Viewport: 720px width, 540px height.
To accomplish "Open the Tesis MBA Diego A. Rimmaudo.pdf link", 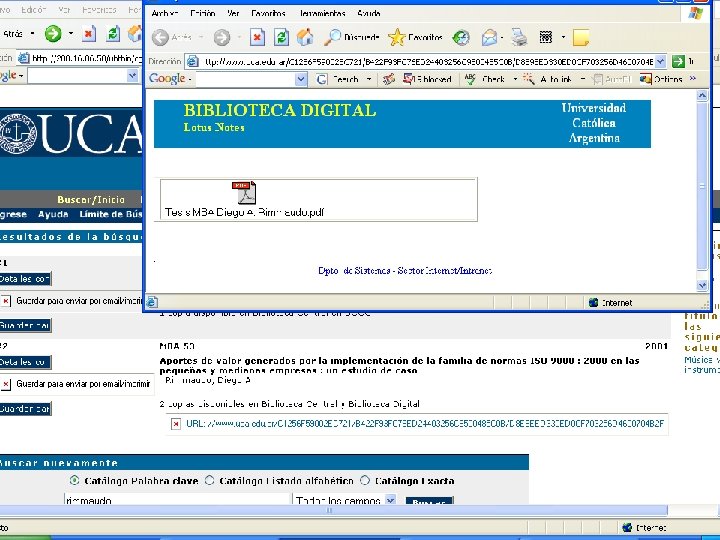I will [x=244, y=212].
